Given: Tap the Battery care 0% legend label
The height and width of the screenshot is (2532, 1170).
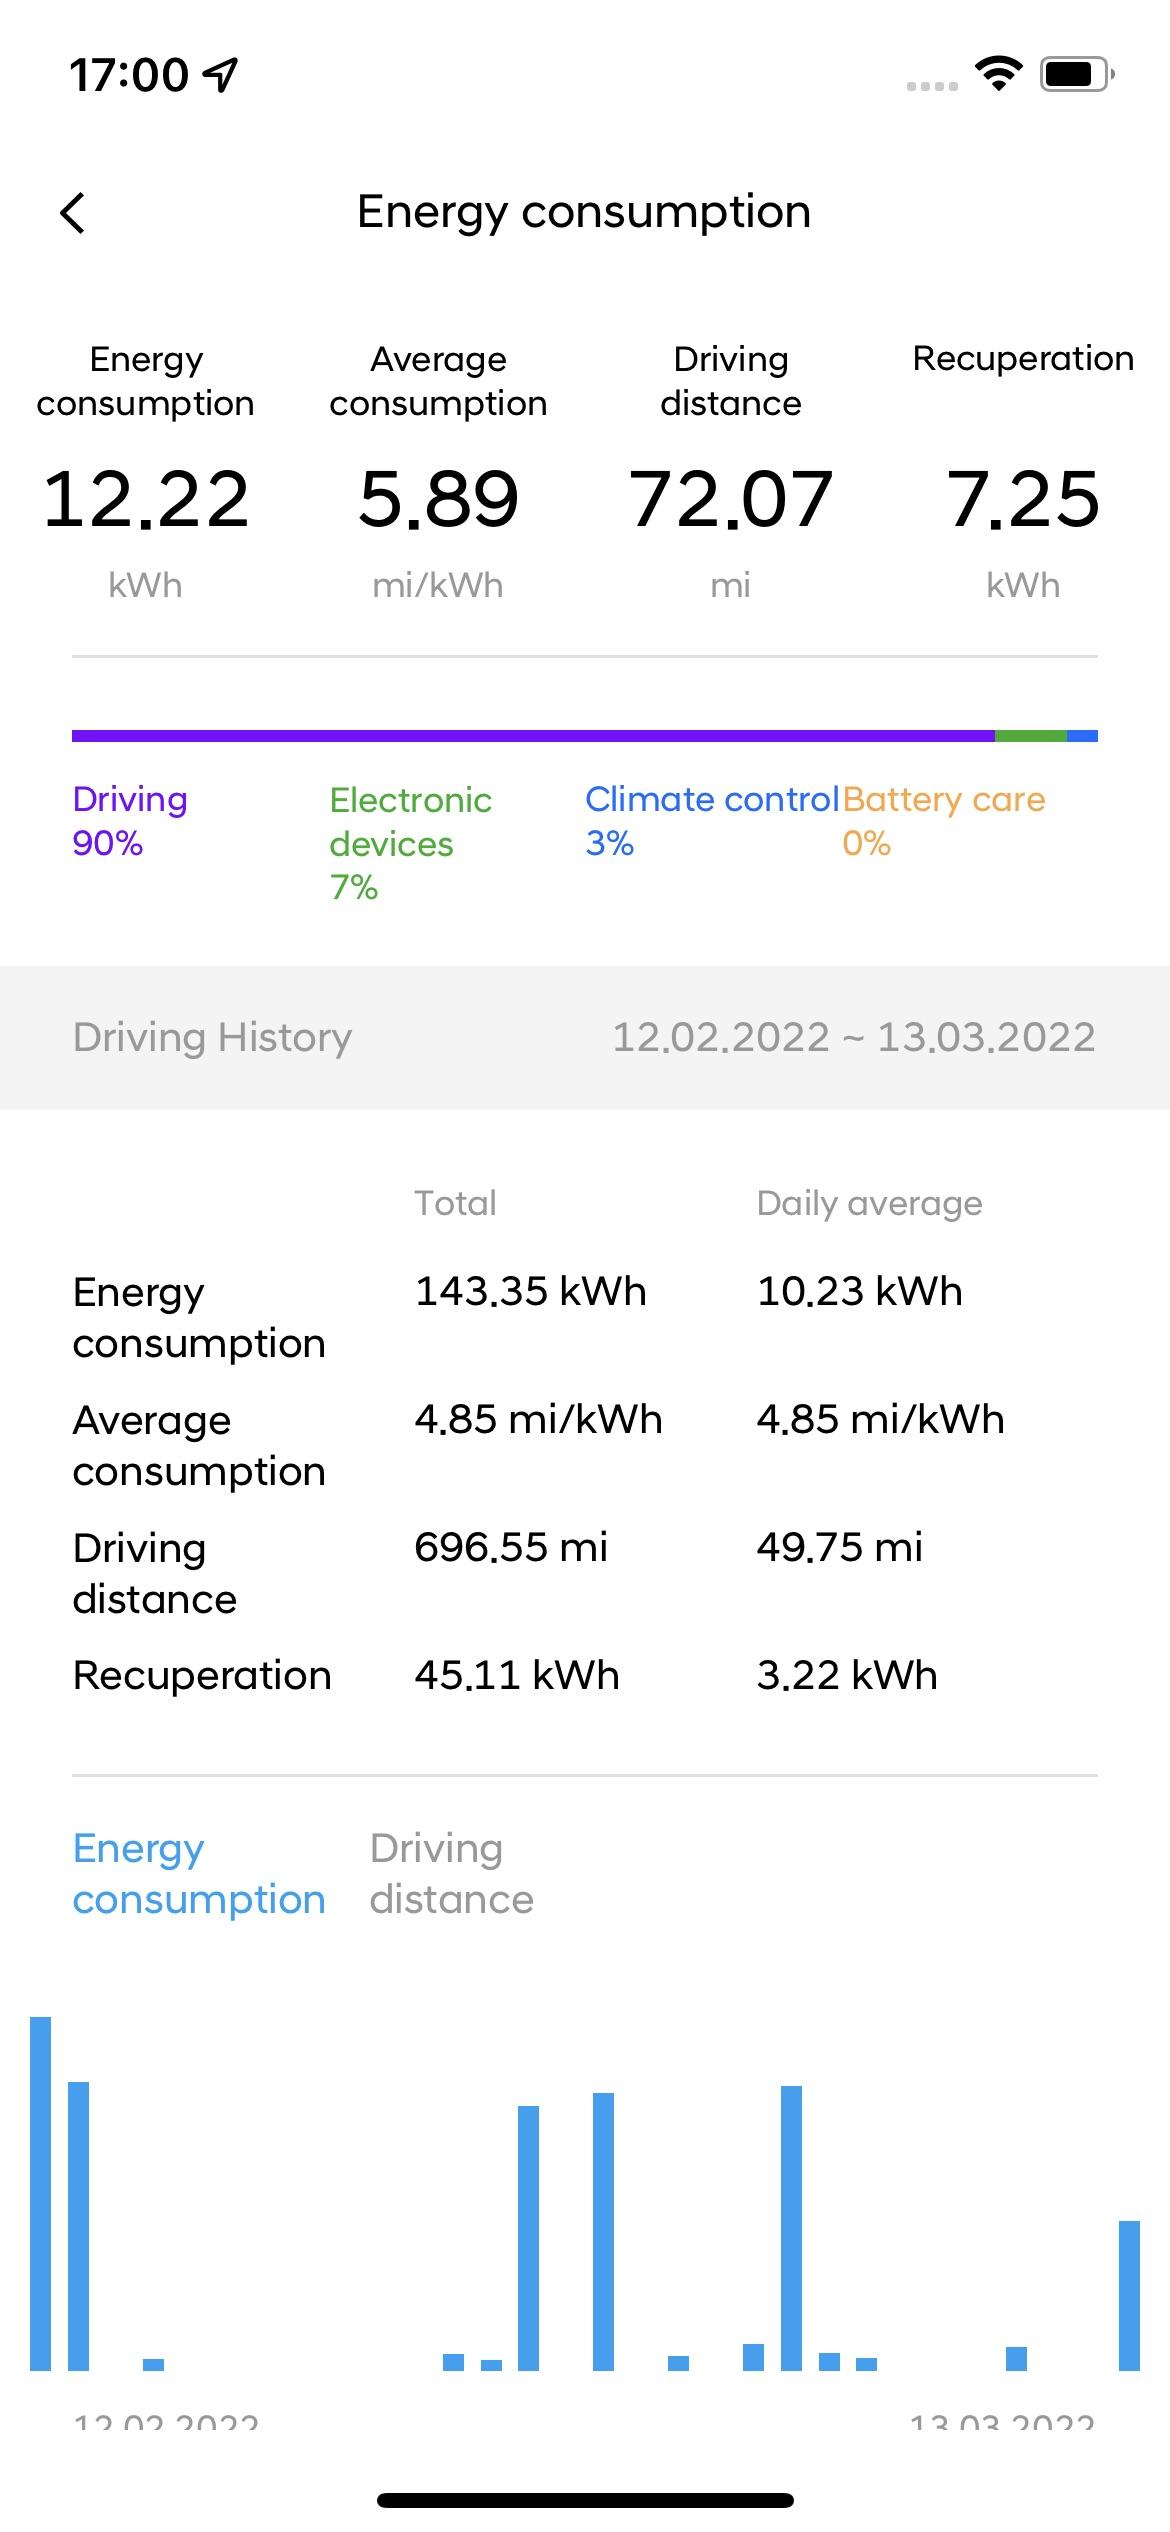Looking at the screenshot, I should click(943, 821).
